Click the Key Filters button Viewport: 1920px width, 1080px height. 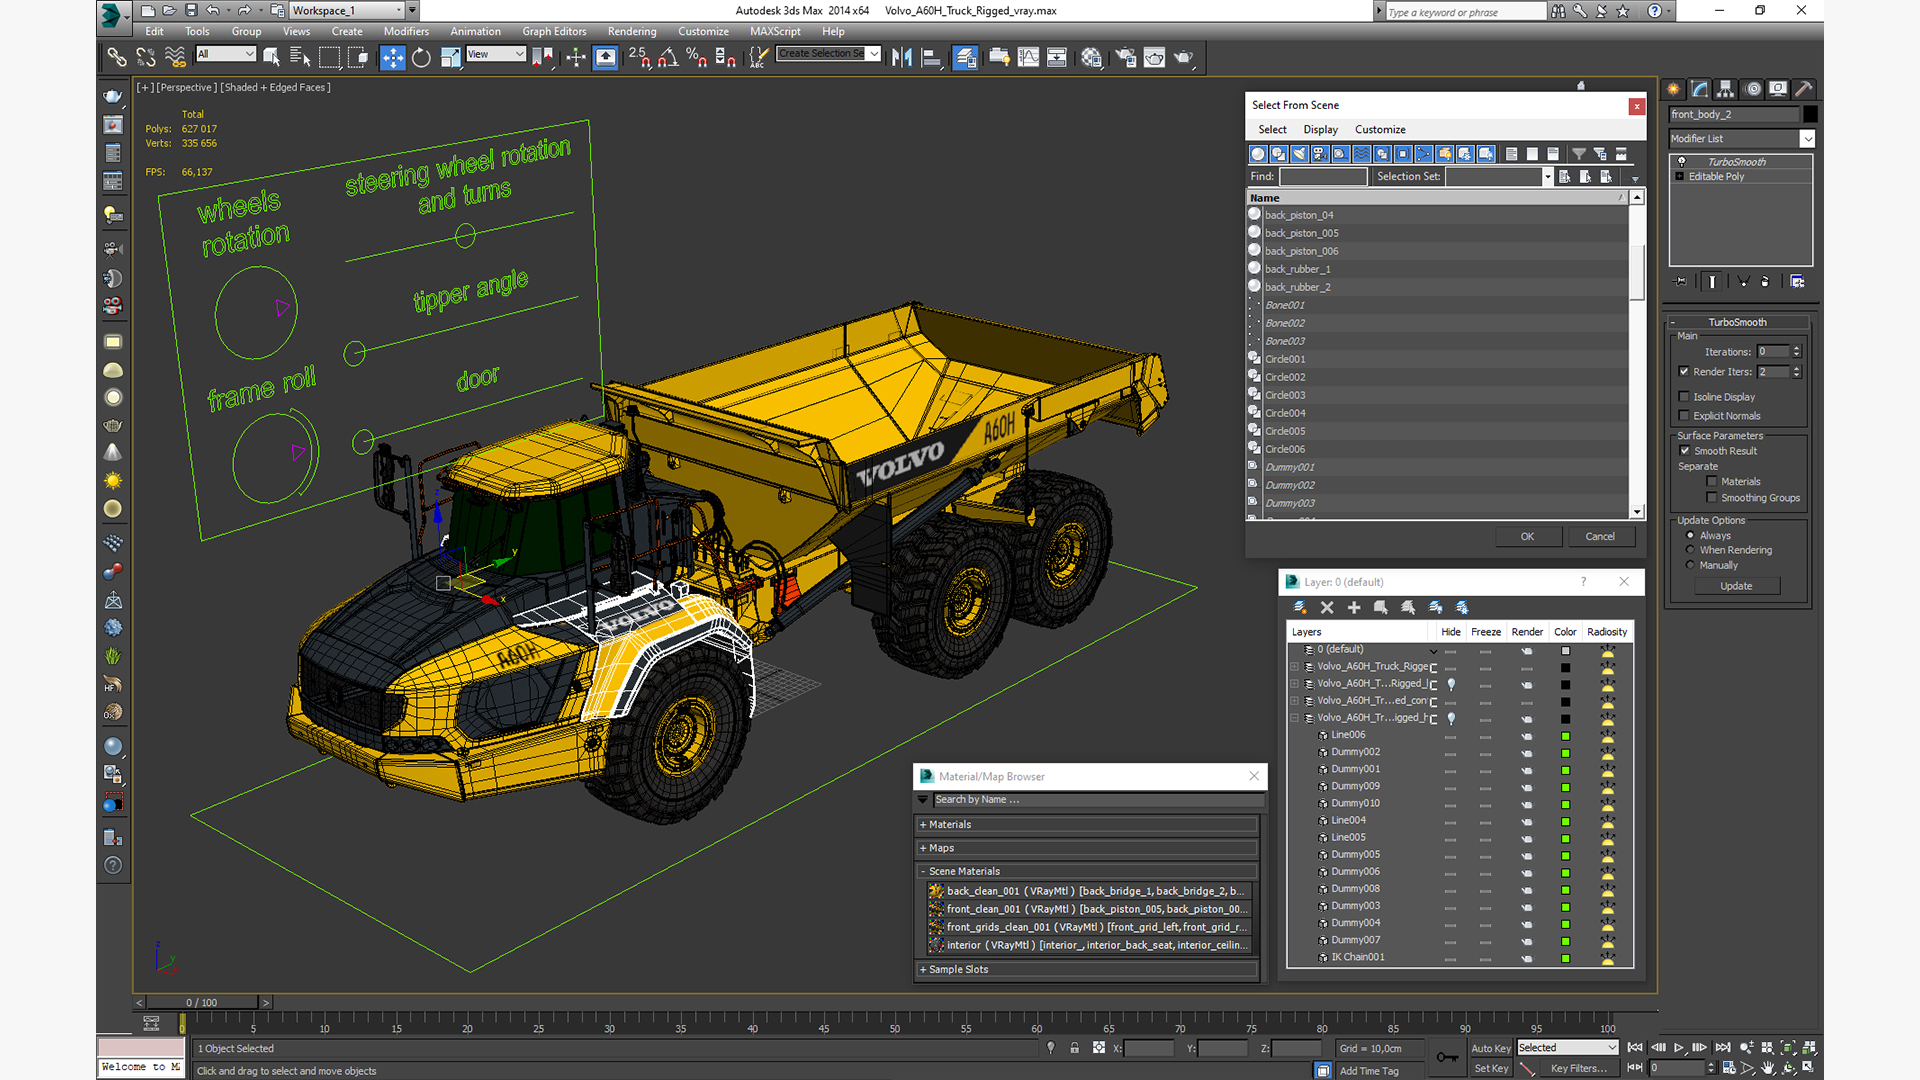pos(1579,1069)
